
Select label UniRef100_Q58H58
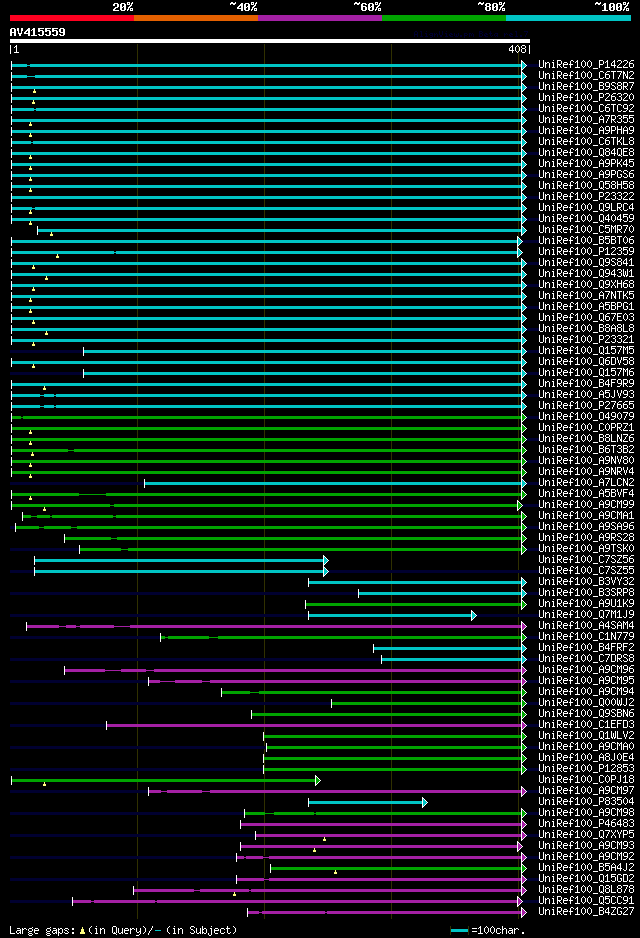coord(586,185)
